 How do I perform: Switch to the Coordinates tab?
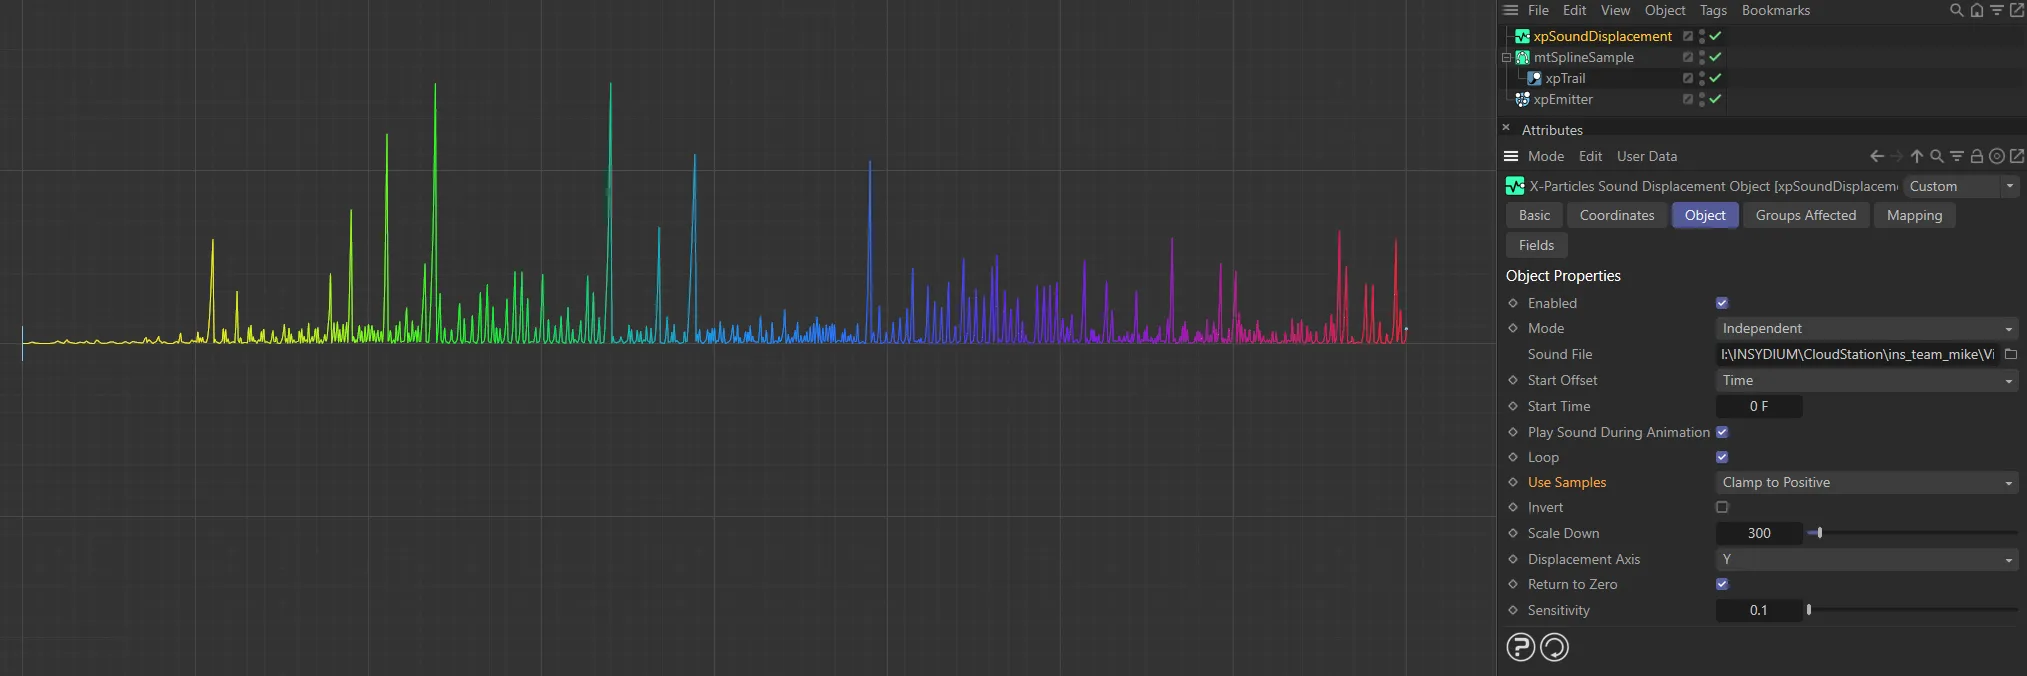coord(1617,215)
